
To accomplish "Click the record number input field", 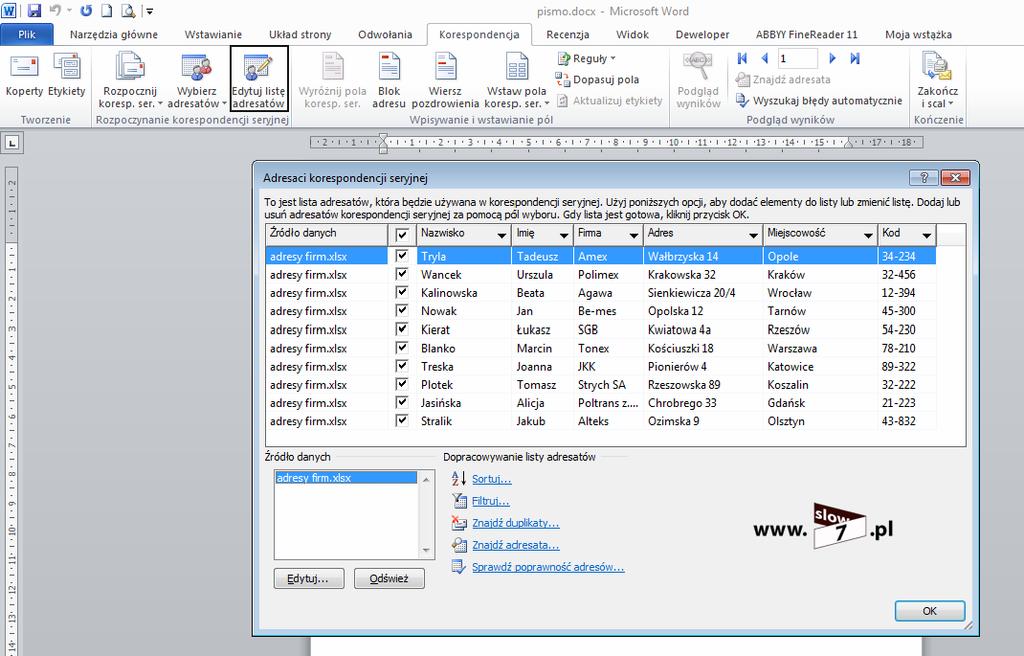I will [x=797, y=58].
